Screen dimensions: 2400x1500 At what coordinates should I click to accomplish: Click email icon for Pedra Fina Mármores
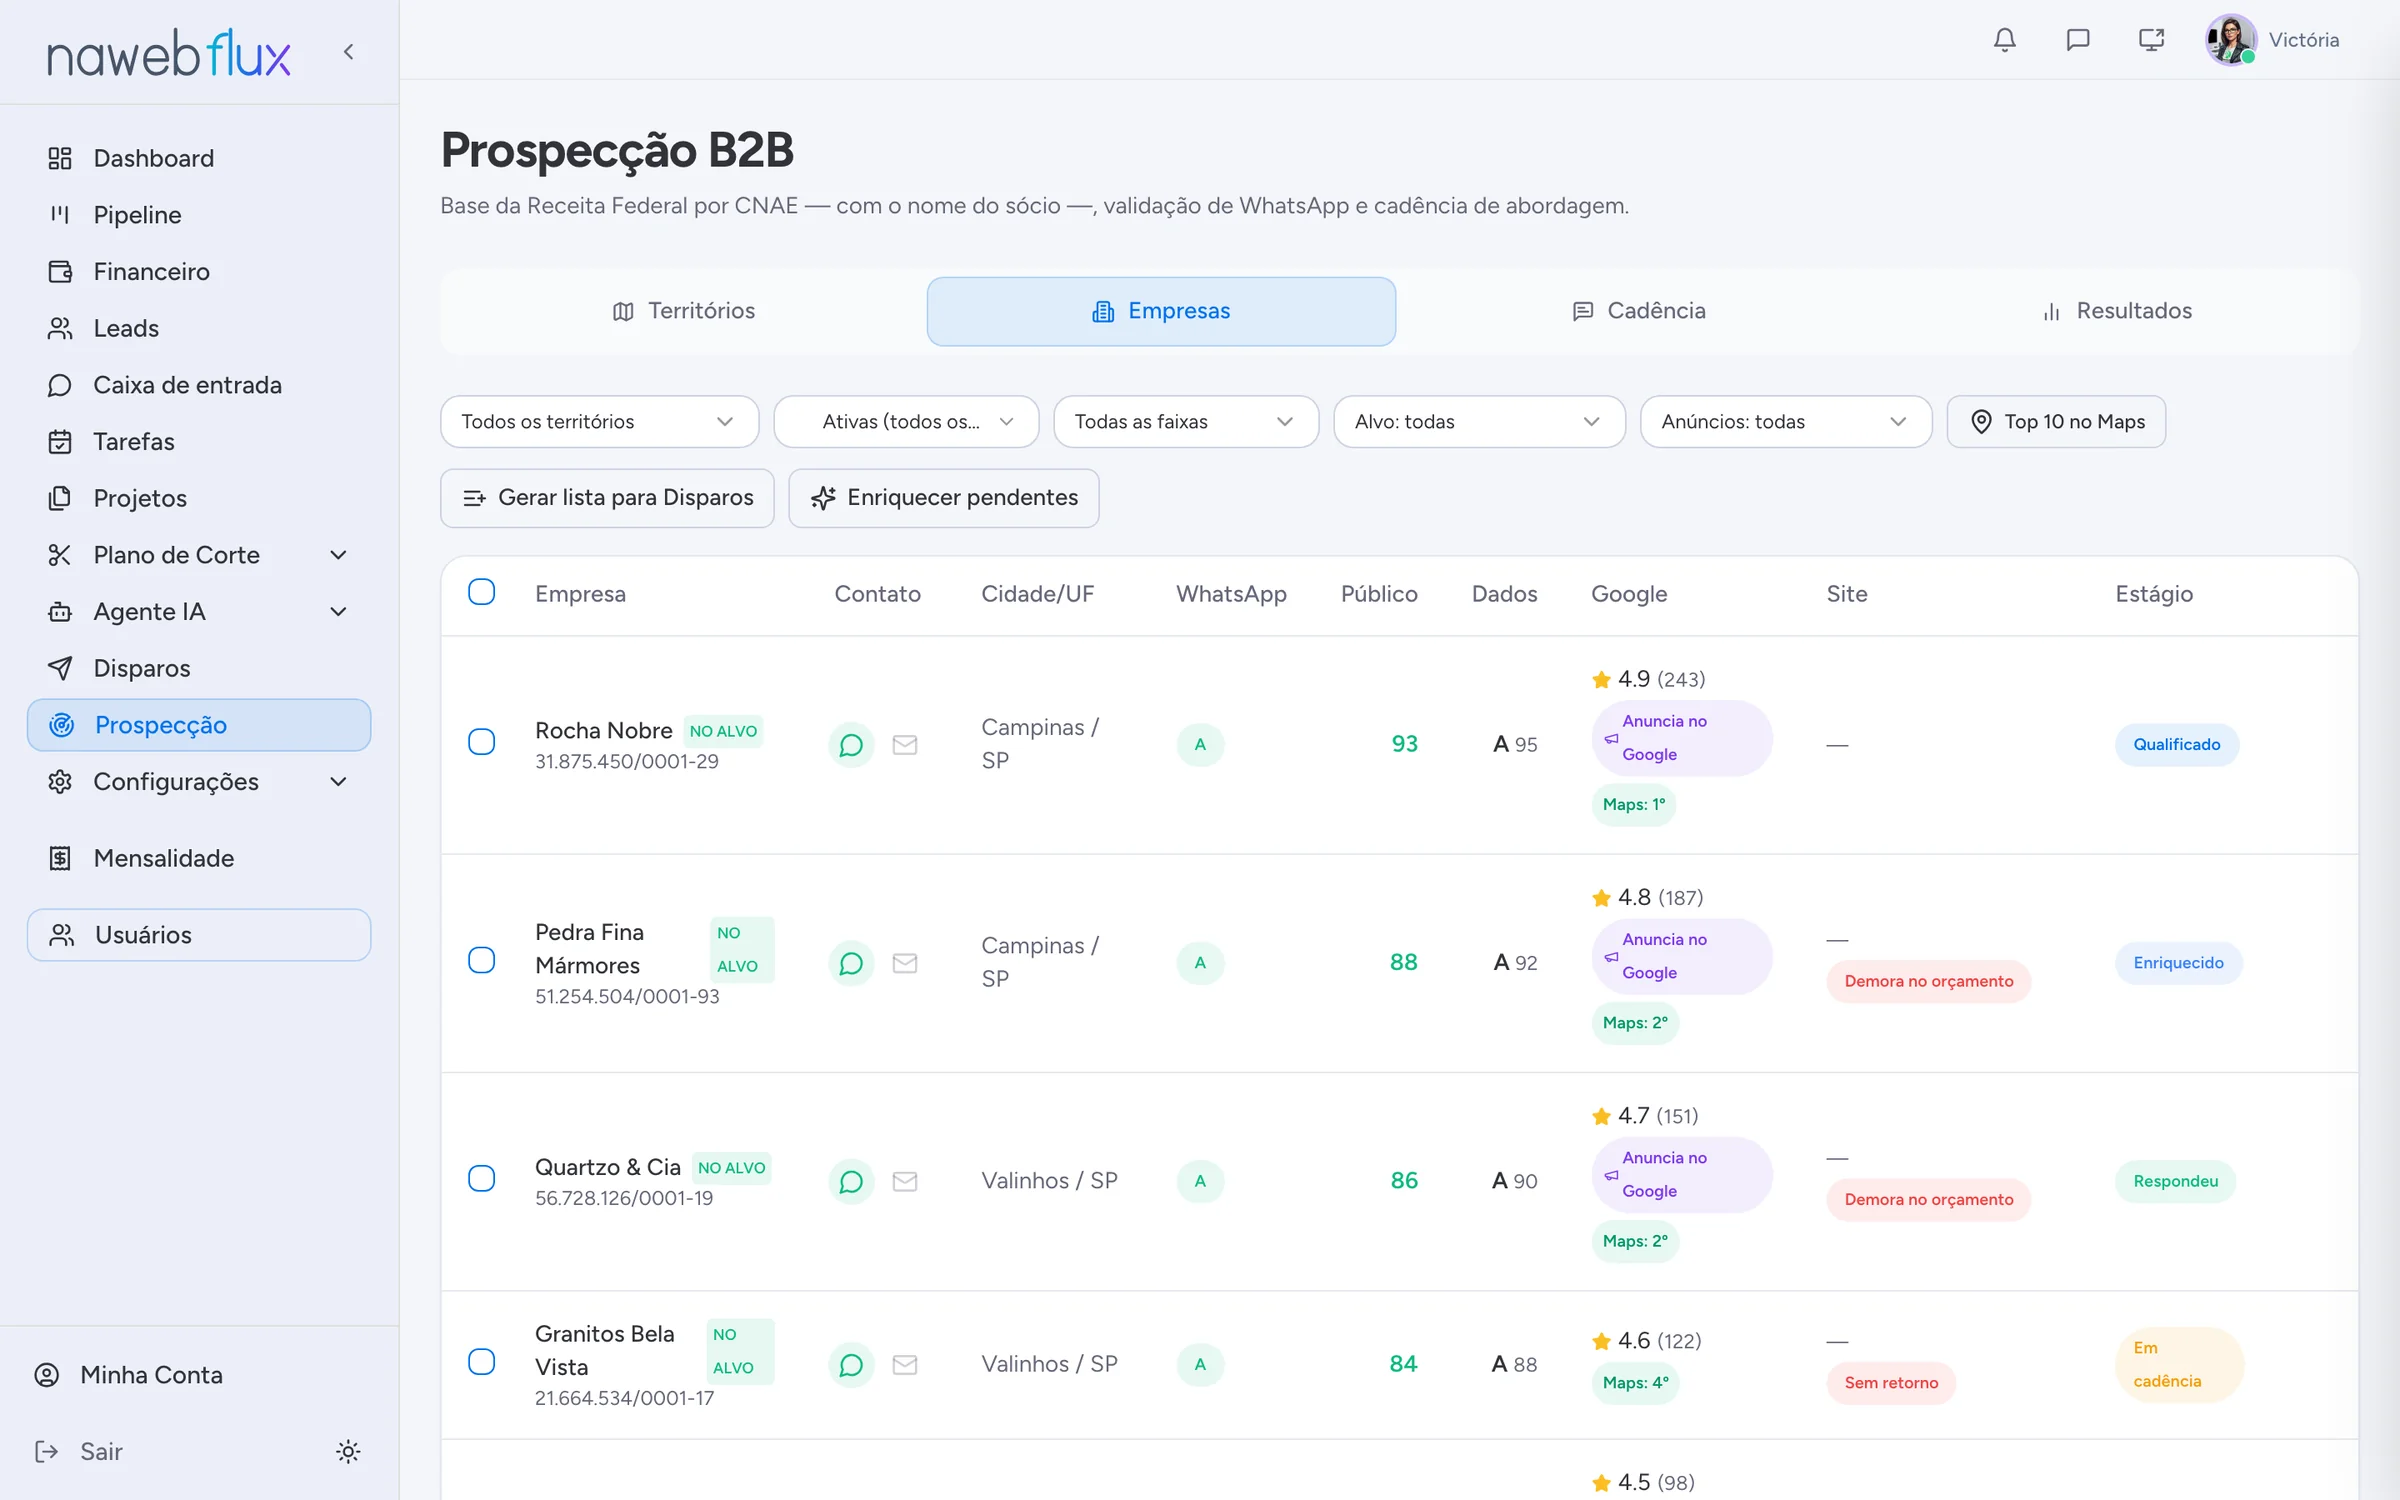click(x=905, y=963)
